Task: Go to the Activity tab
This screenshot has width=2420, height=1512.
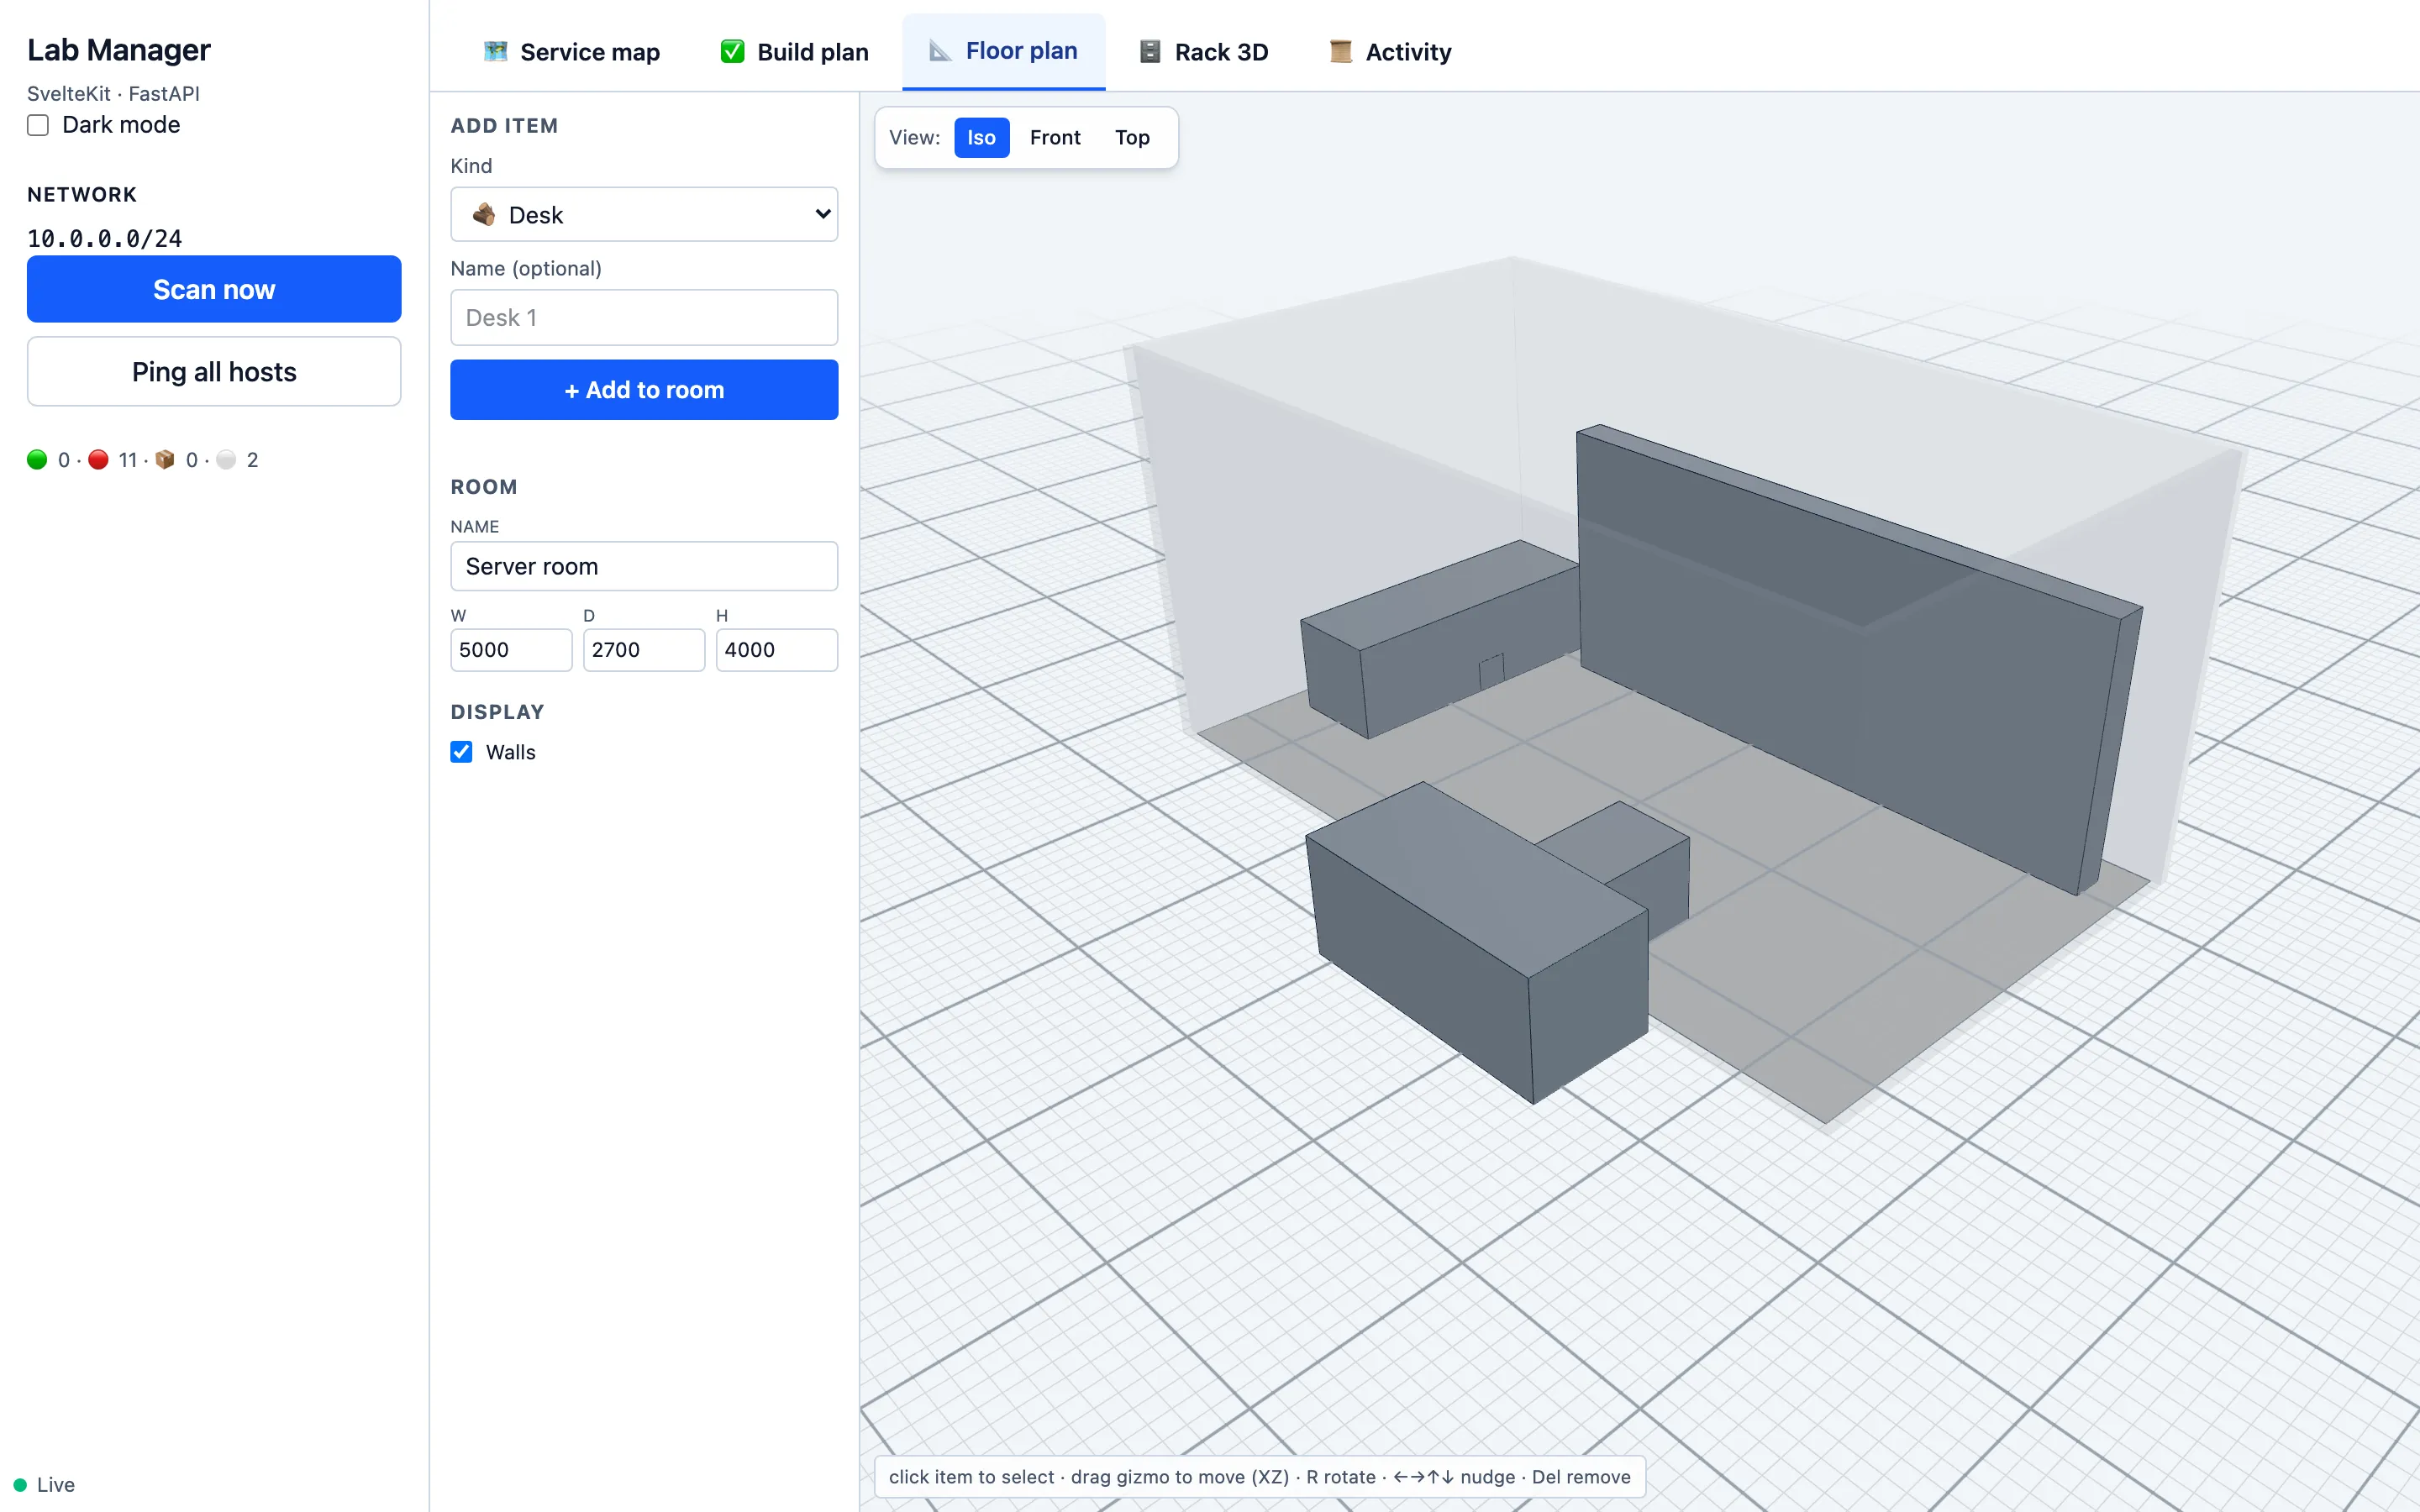Action: pos(1390,52)
